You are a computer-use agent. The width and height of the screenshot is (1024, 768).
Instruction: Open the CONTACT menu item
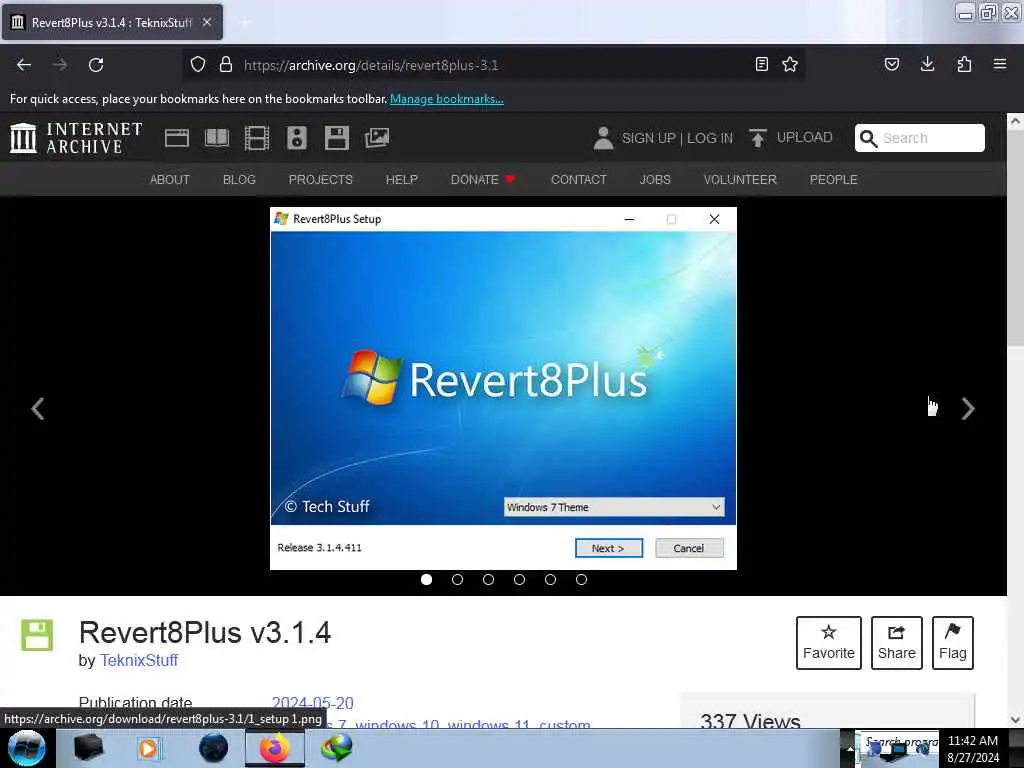[x=579, y=180]
